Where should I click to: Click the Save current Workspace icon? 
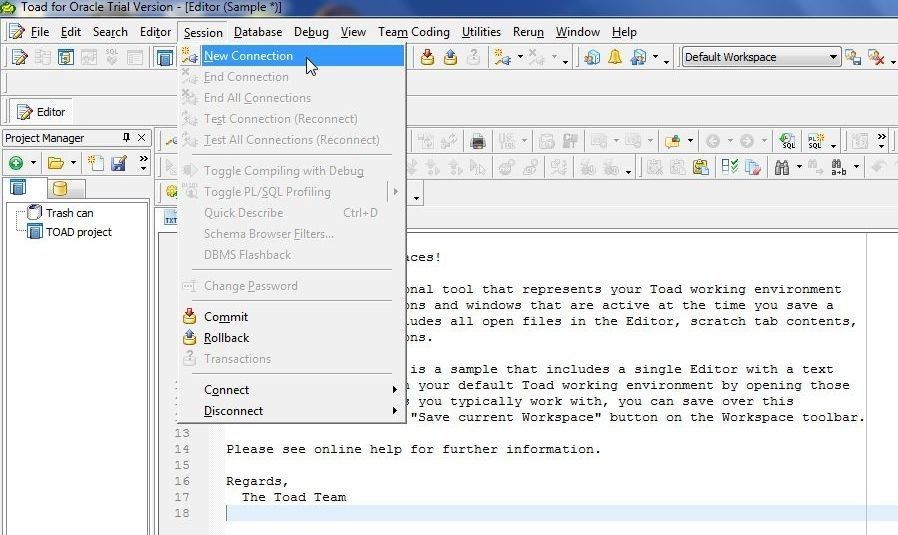pos(853,57)
